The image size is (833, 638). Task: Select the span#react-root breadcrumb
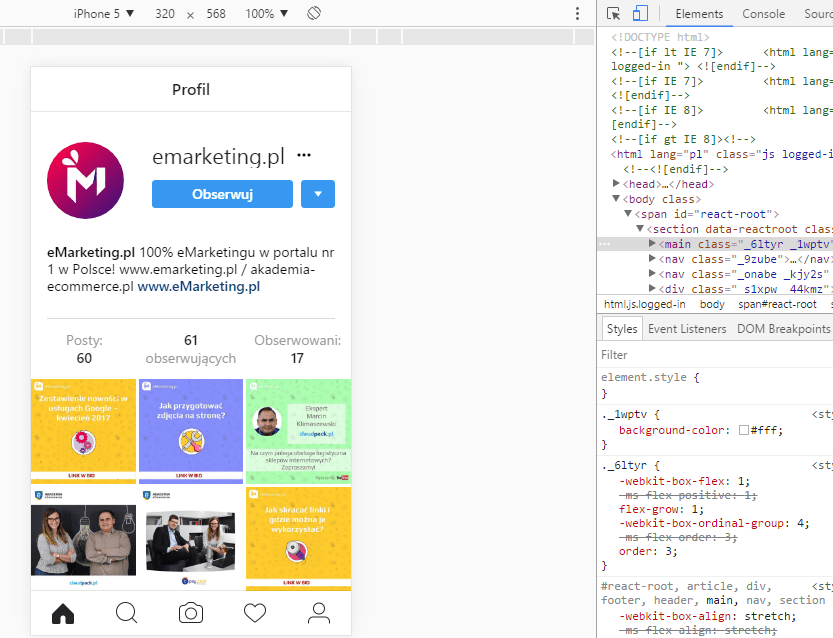pos(777,304)
